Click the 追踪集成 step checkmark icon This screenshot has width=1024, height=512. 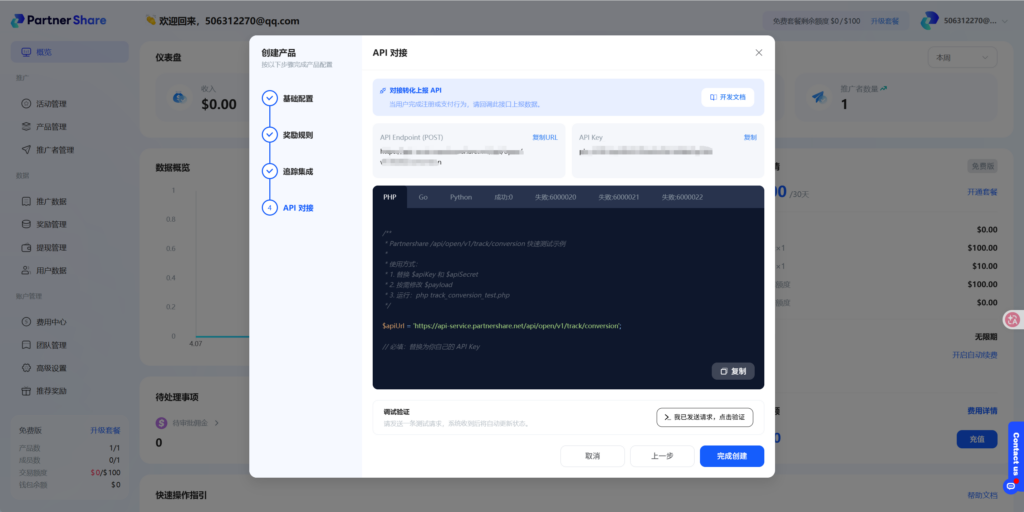pos(269,171)
